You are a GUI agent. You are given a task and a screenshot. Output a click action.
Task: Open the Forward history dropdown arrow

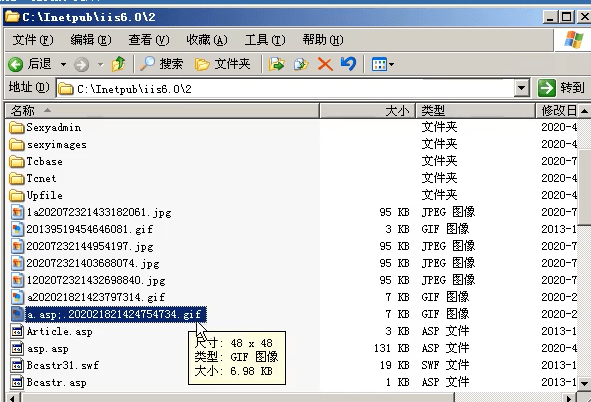[100, 65]
